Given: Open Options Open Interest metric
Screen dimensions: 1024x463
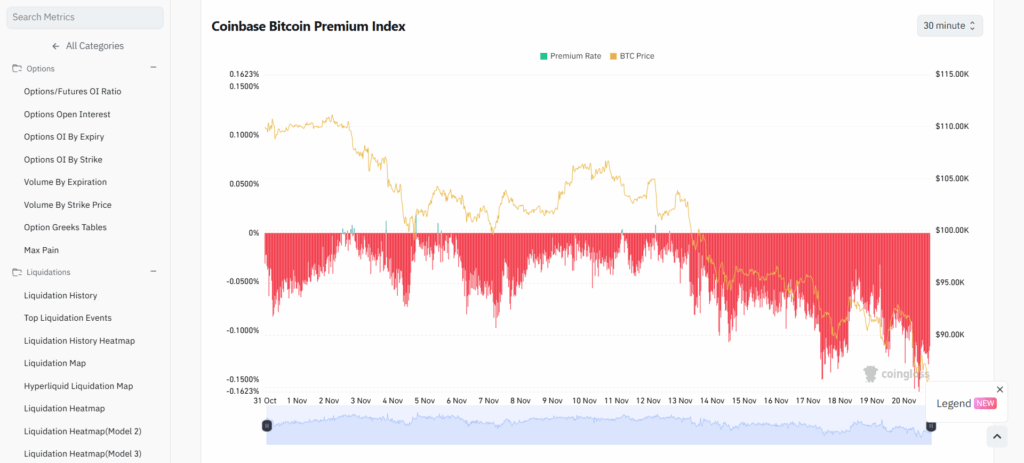Looking at the screenshot, I should (67, 114).
